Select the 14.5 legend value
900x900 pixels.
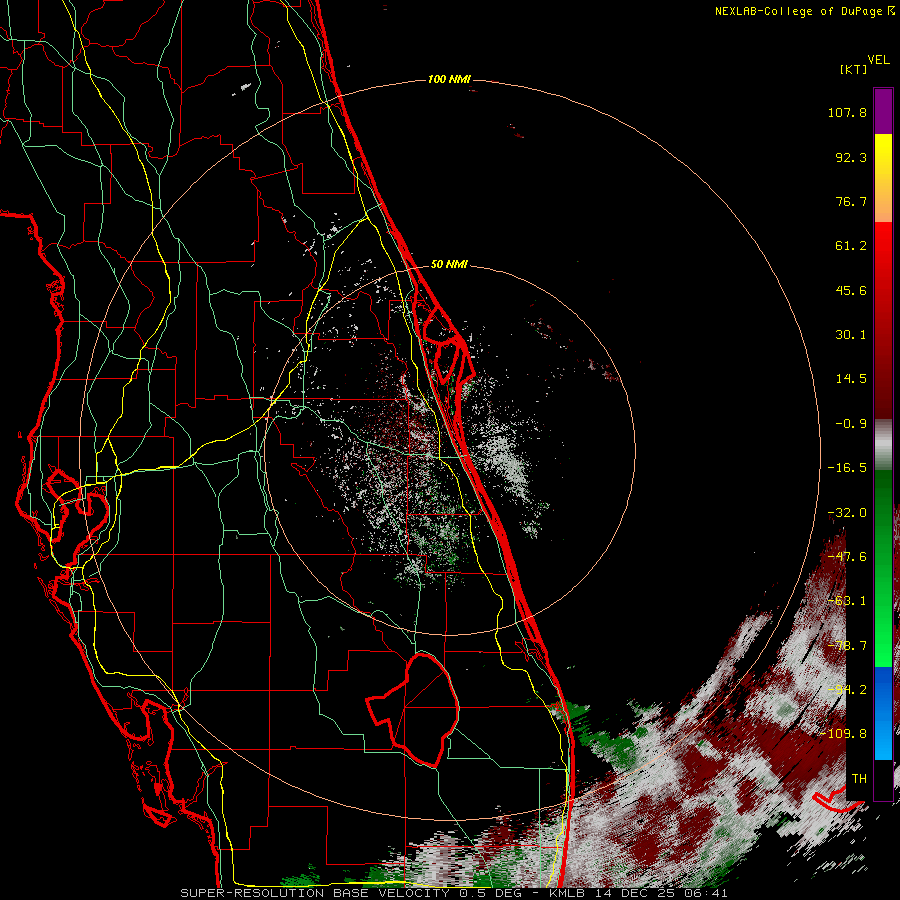(851, 379)
